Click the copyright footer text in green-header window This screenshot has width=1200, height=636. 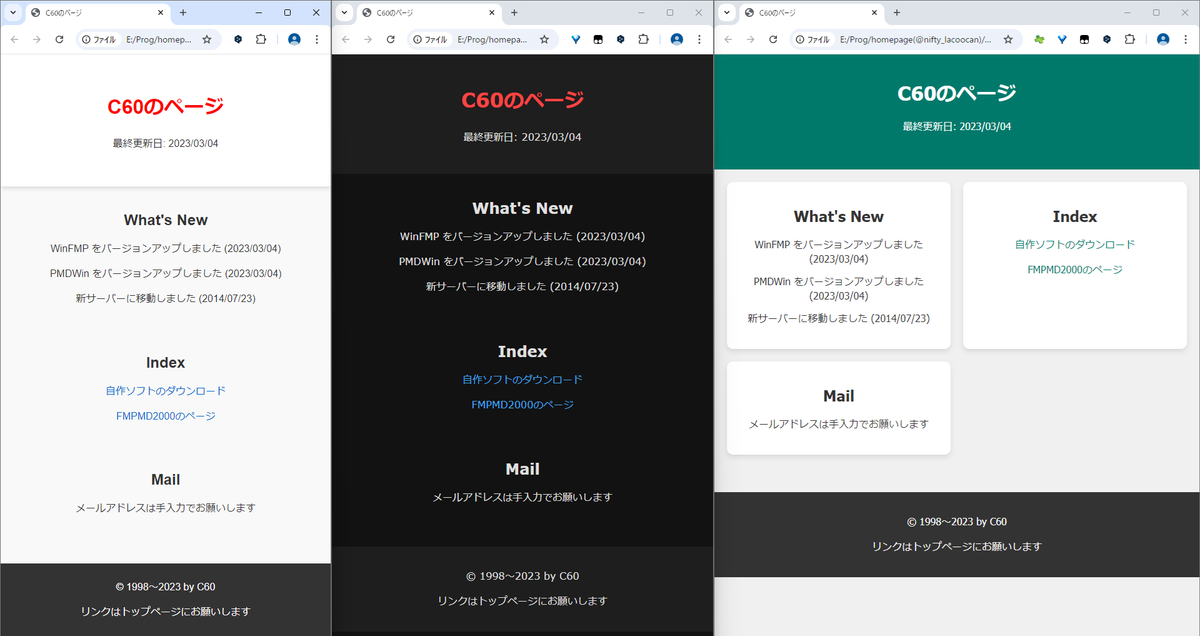957,522
